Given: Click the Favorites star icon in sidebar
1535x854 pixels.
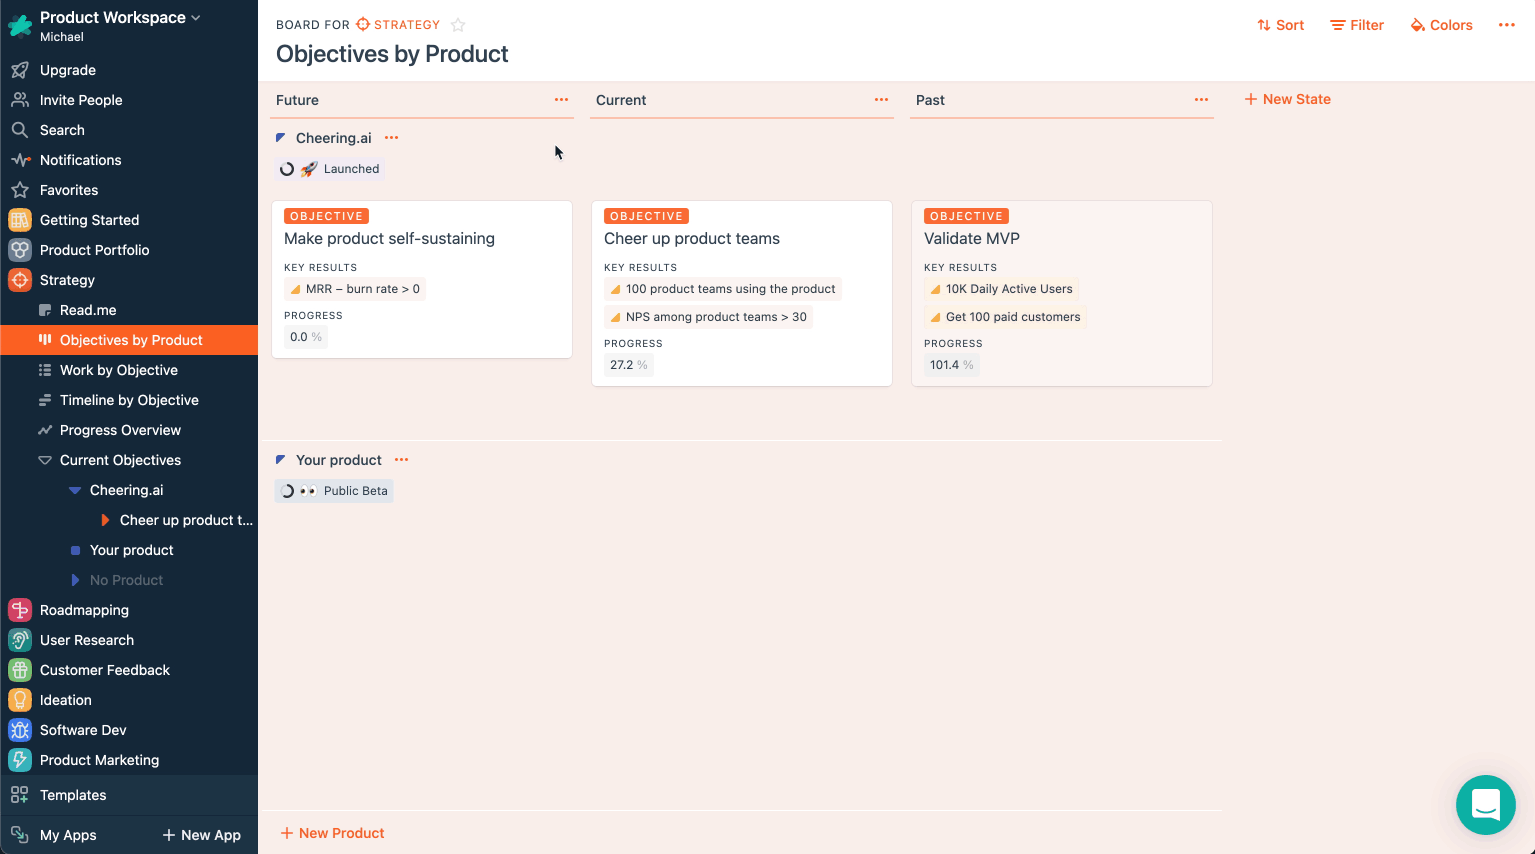Looking at the screenshot, I should [19, 190].
